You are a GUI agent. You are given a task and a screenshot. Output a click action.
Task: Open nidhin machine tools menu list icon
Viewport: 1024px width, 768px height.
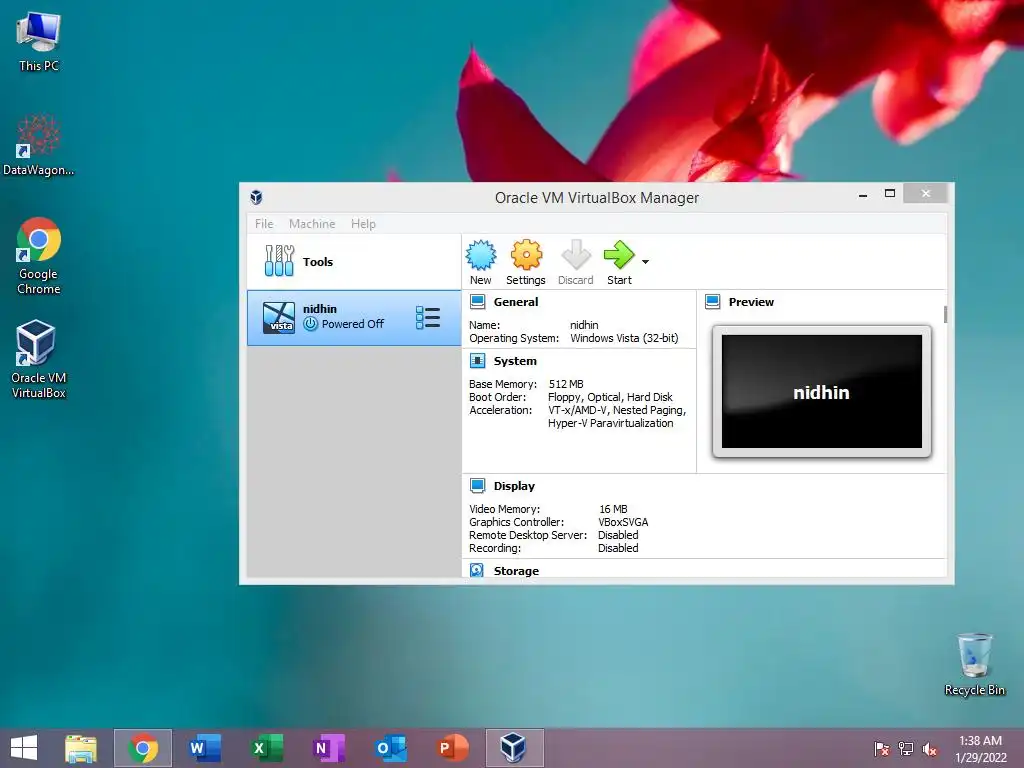coord(428,317)
